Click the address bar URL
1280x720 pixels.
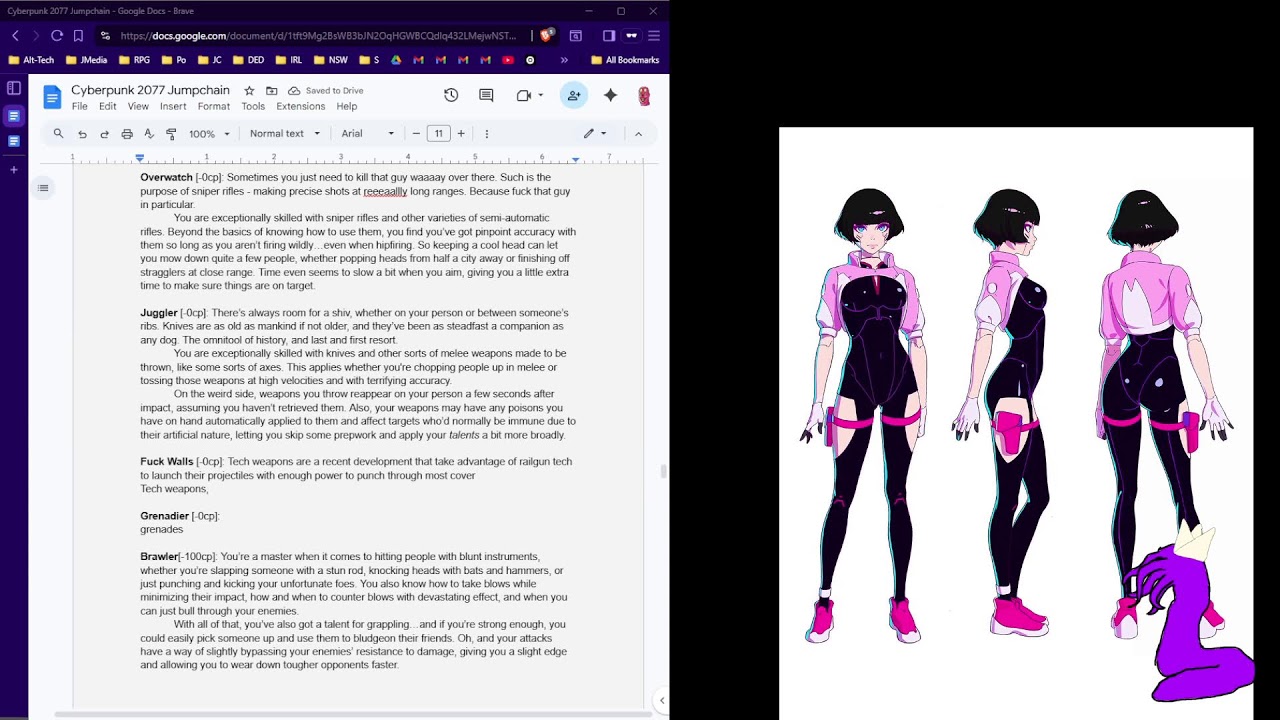(318, 35)
